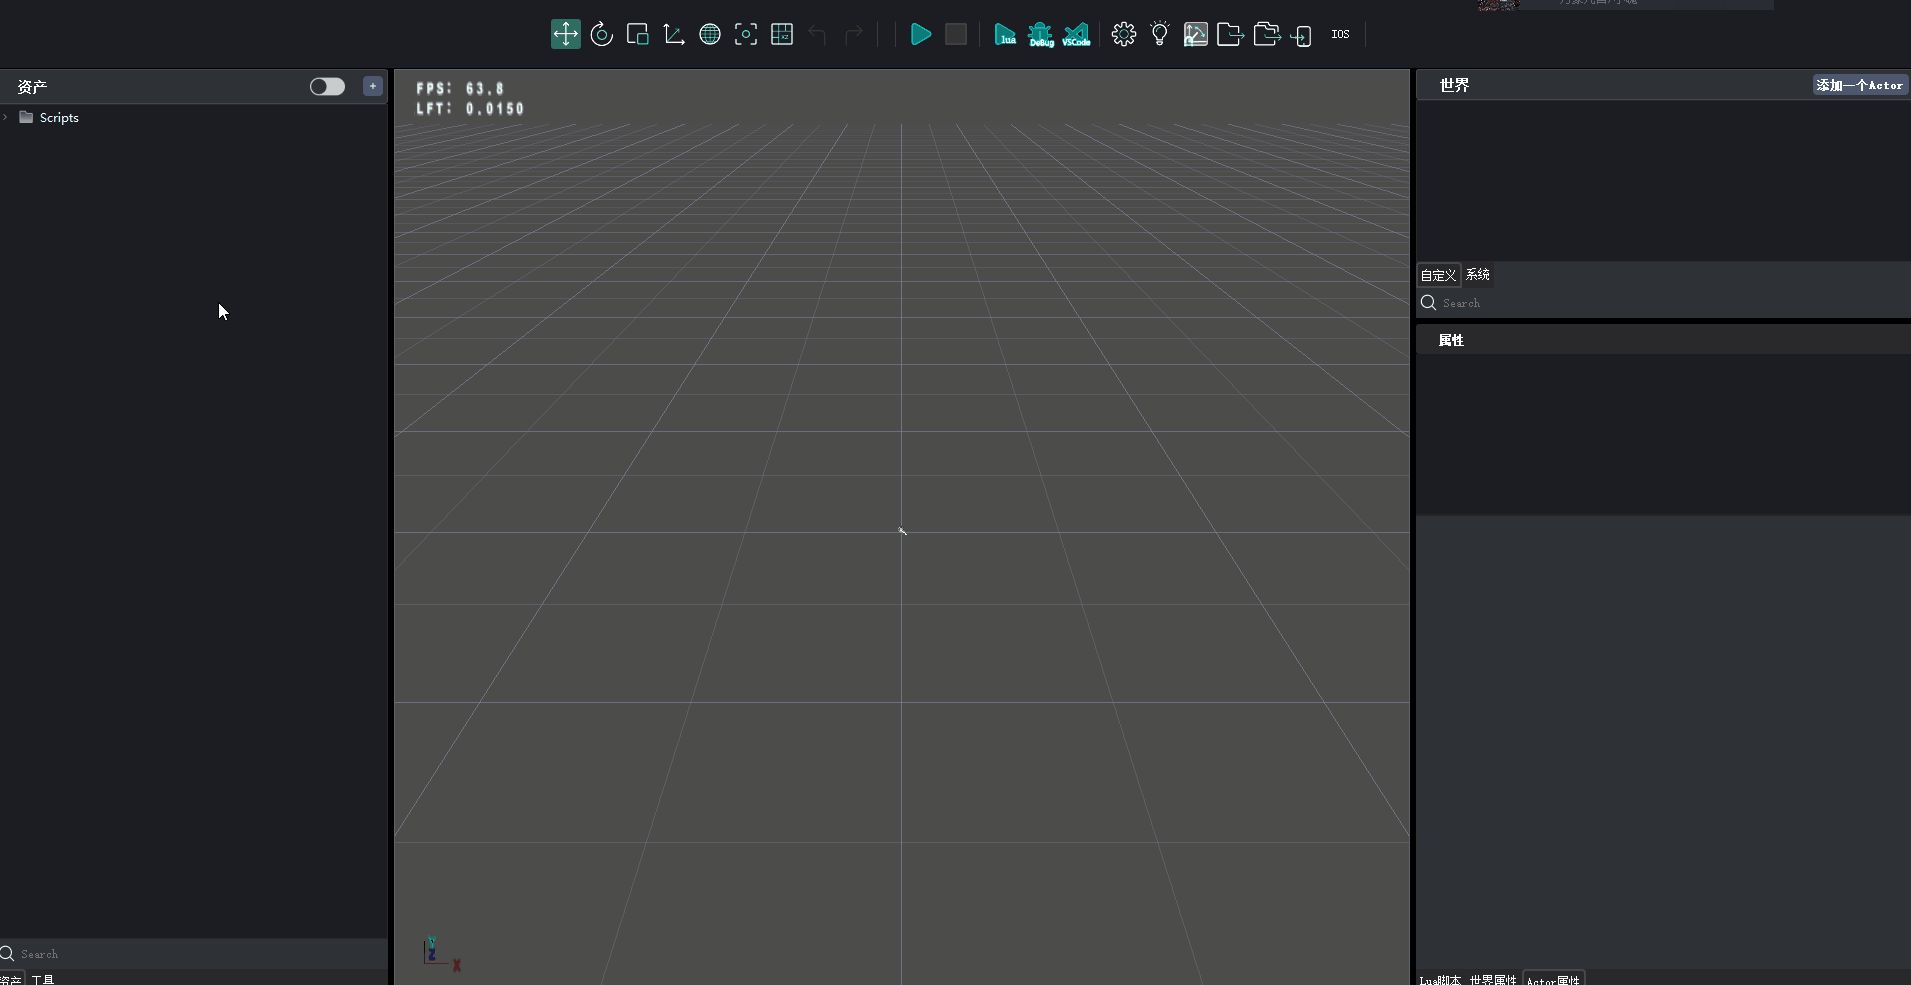Image resolution: width=1911 pixels, height=985 pixels.
Task: Open project in VSCode
Action: [1076, 34]
